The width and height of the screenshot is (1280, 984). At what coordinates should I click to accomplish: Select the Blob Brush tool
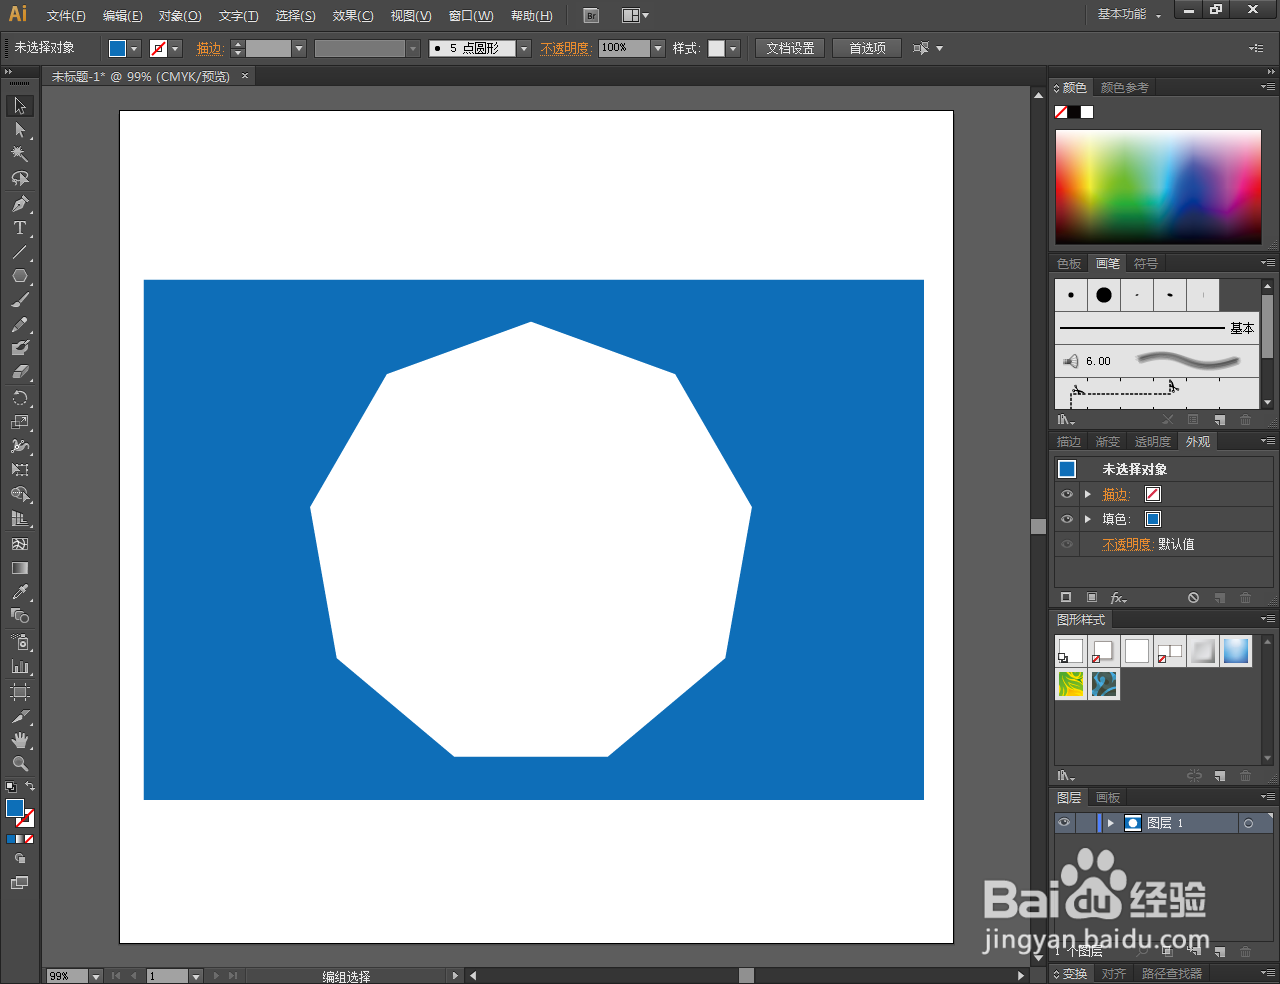(19, 348)
